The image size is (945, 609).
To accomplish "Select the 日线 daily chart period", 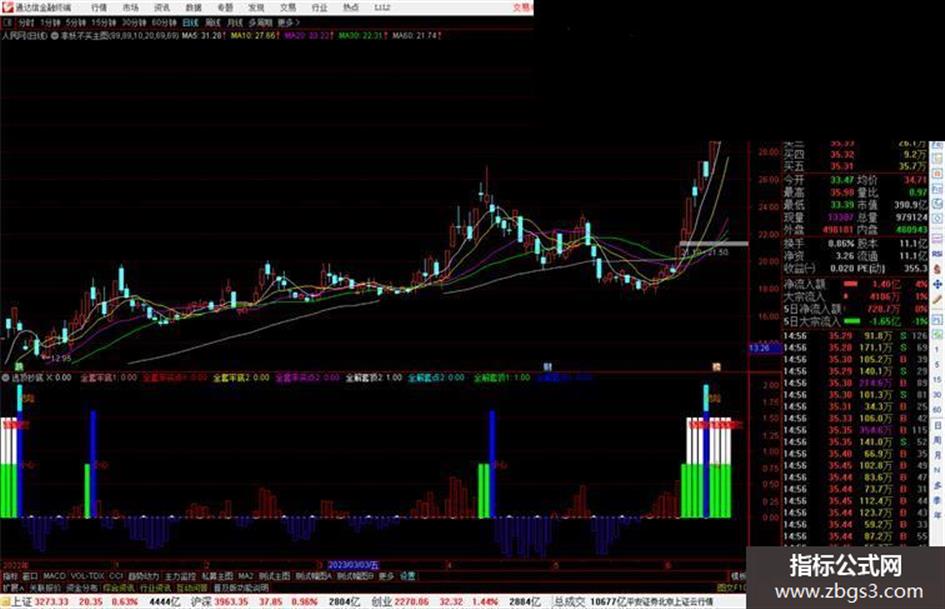I will 190,23.
